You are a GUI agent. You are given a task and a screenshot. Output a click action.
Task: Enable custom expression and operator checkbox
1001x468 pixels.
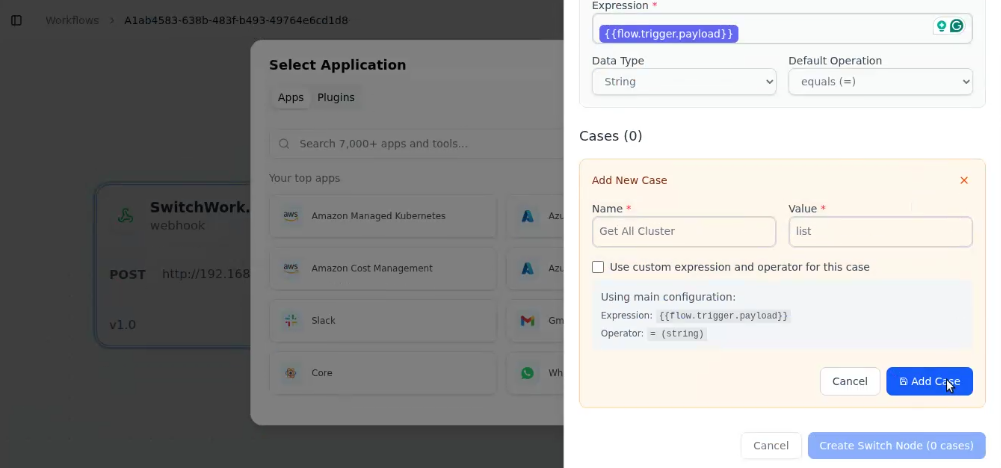pyautogui.click(x=598, y=267)
